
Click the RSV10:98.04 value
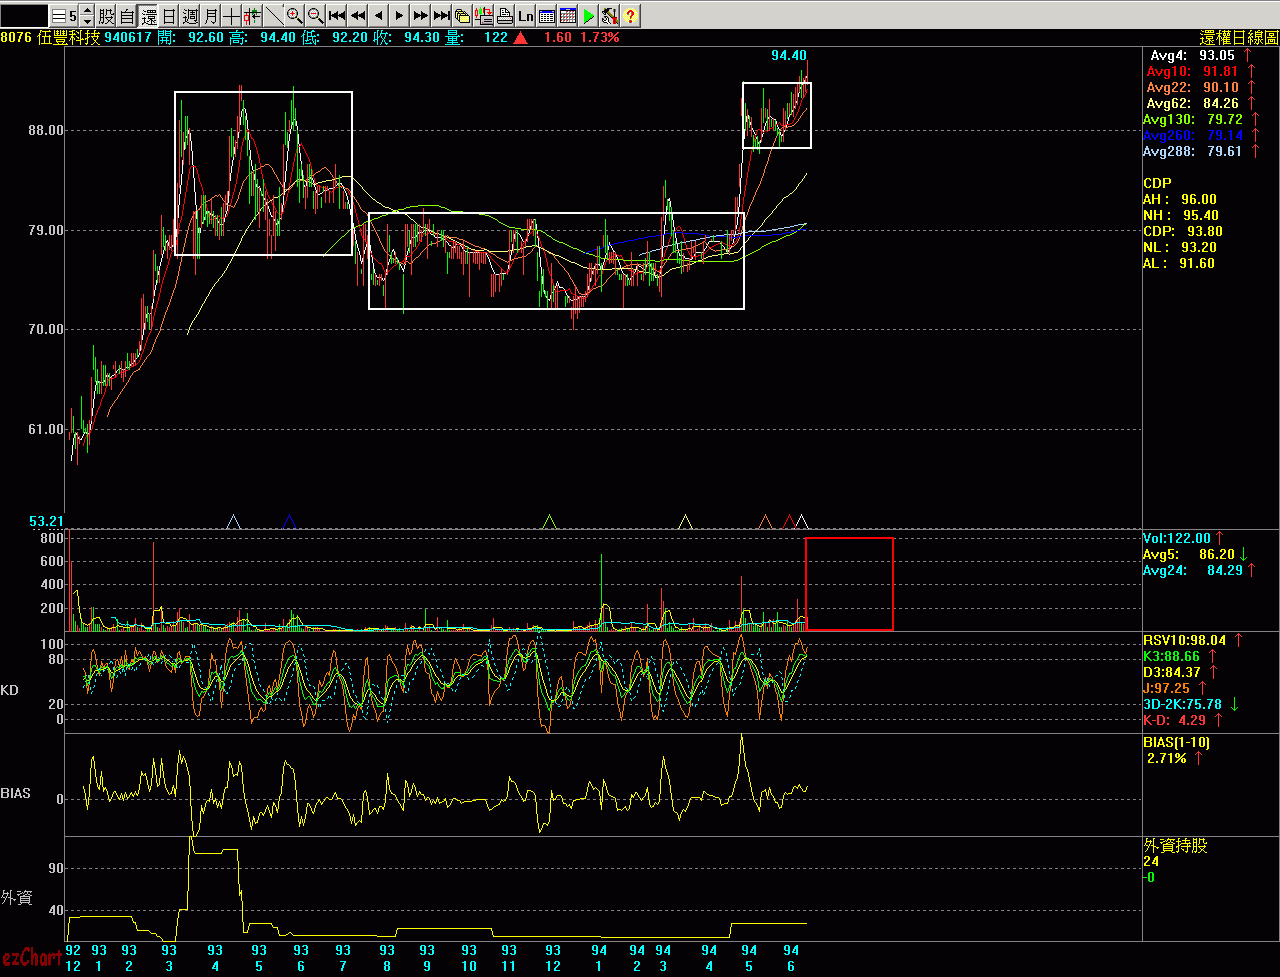coord(1185,640)
